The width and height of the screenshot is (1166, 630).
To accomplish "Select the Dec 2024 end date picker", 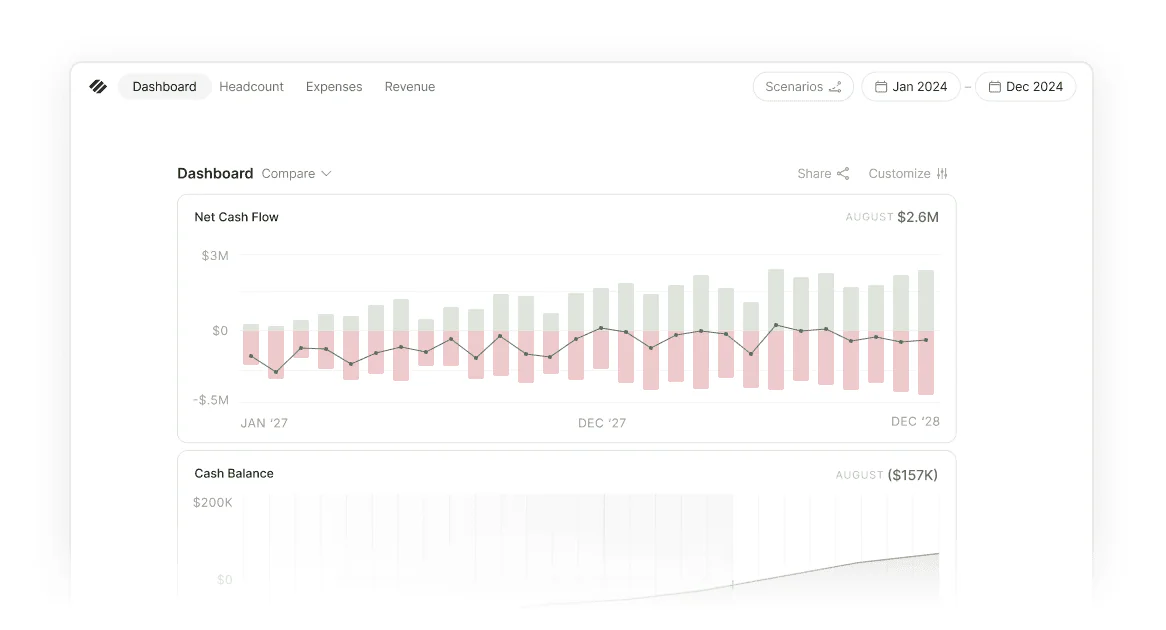I will pos(1025,87).
